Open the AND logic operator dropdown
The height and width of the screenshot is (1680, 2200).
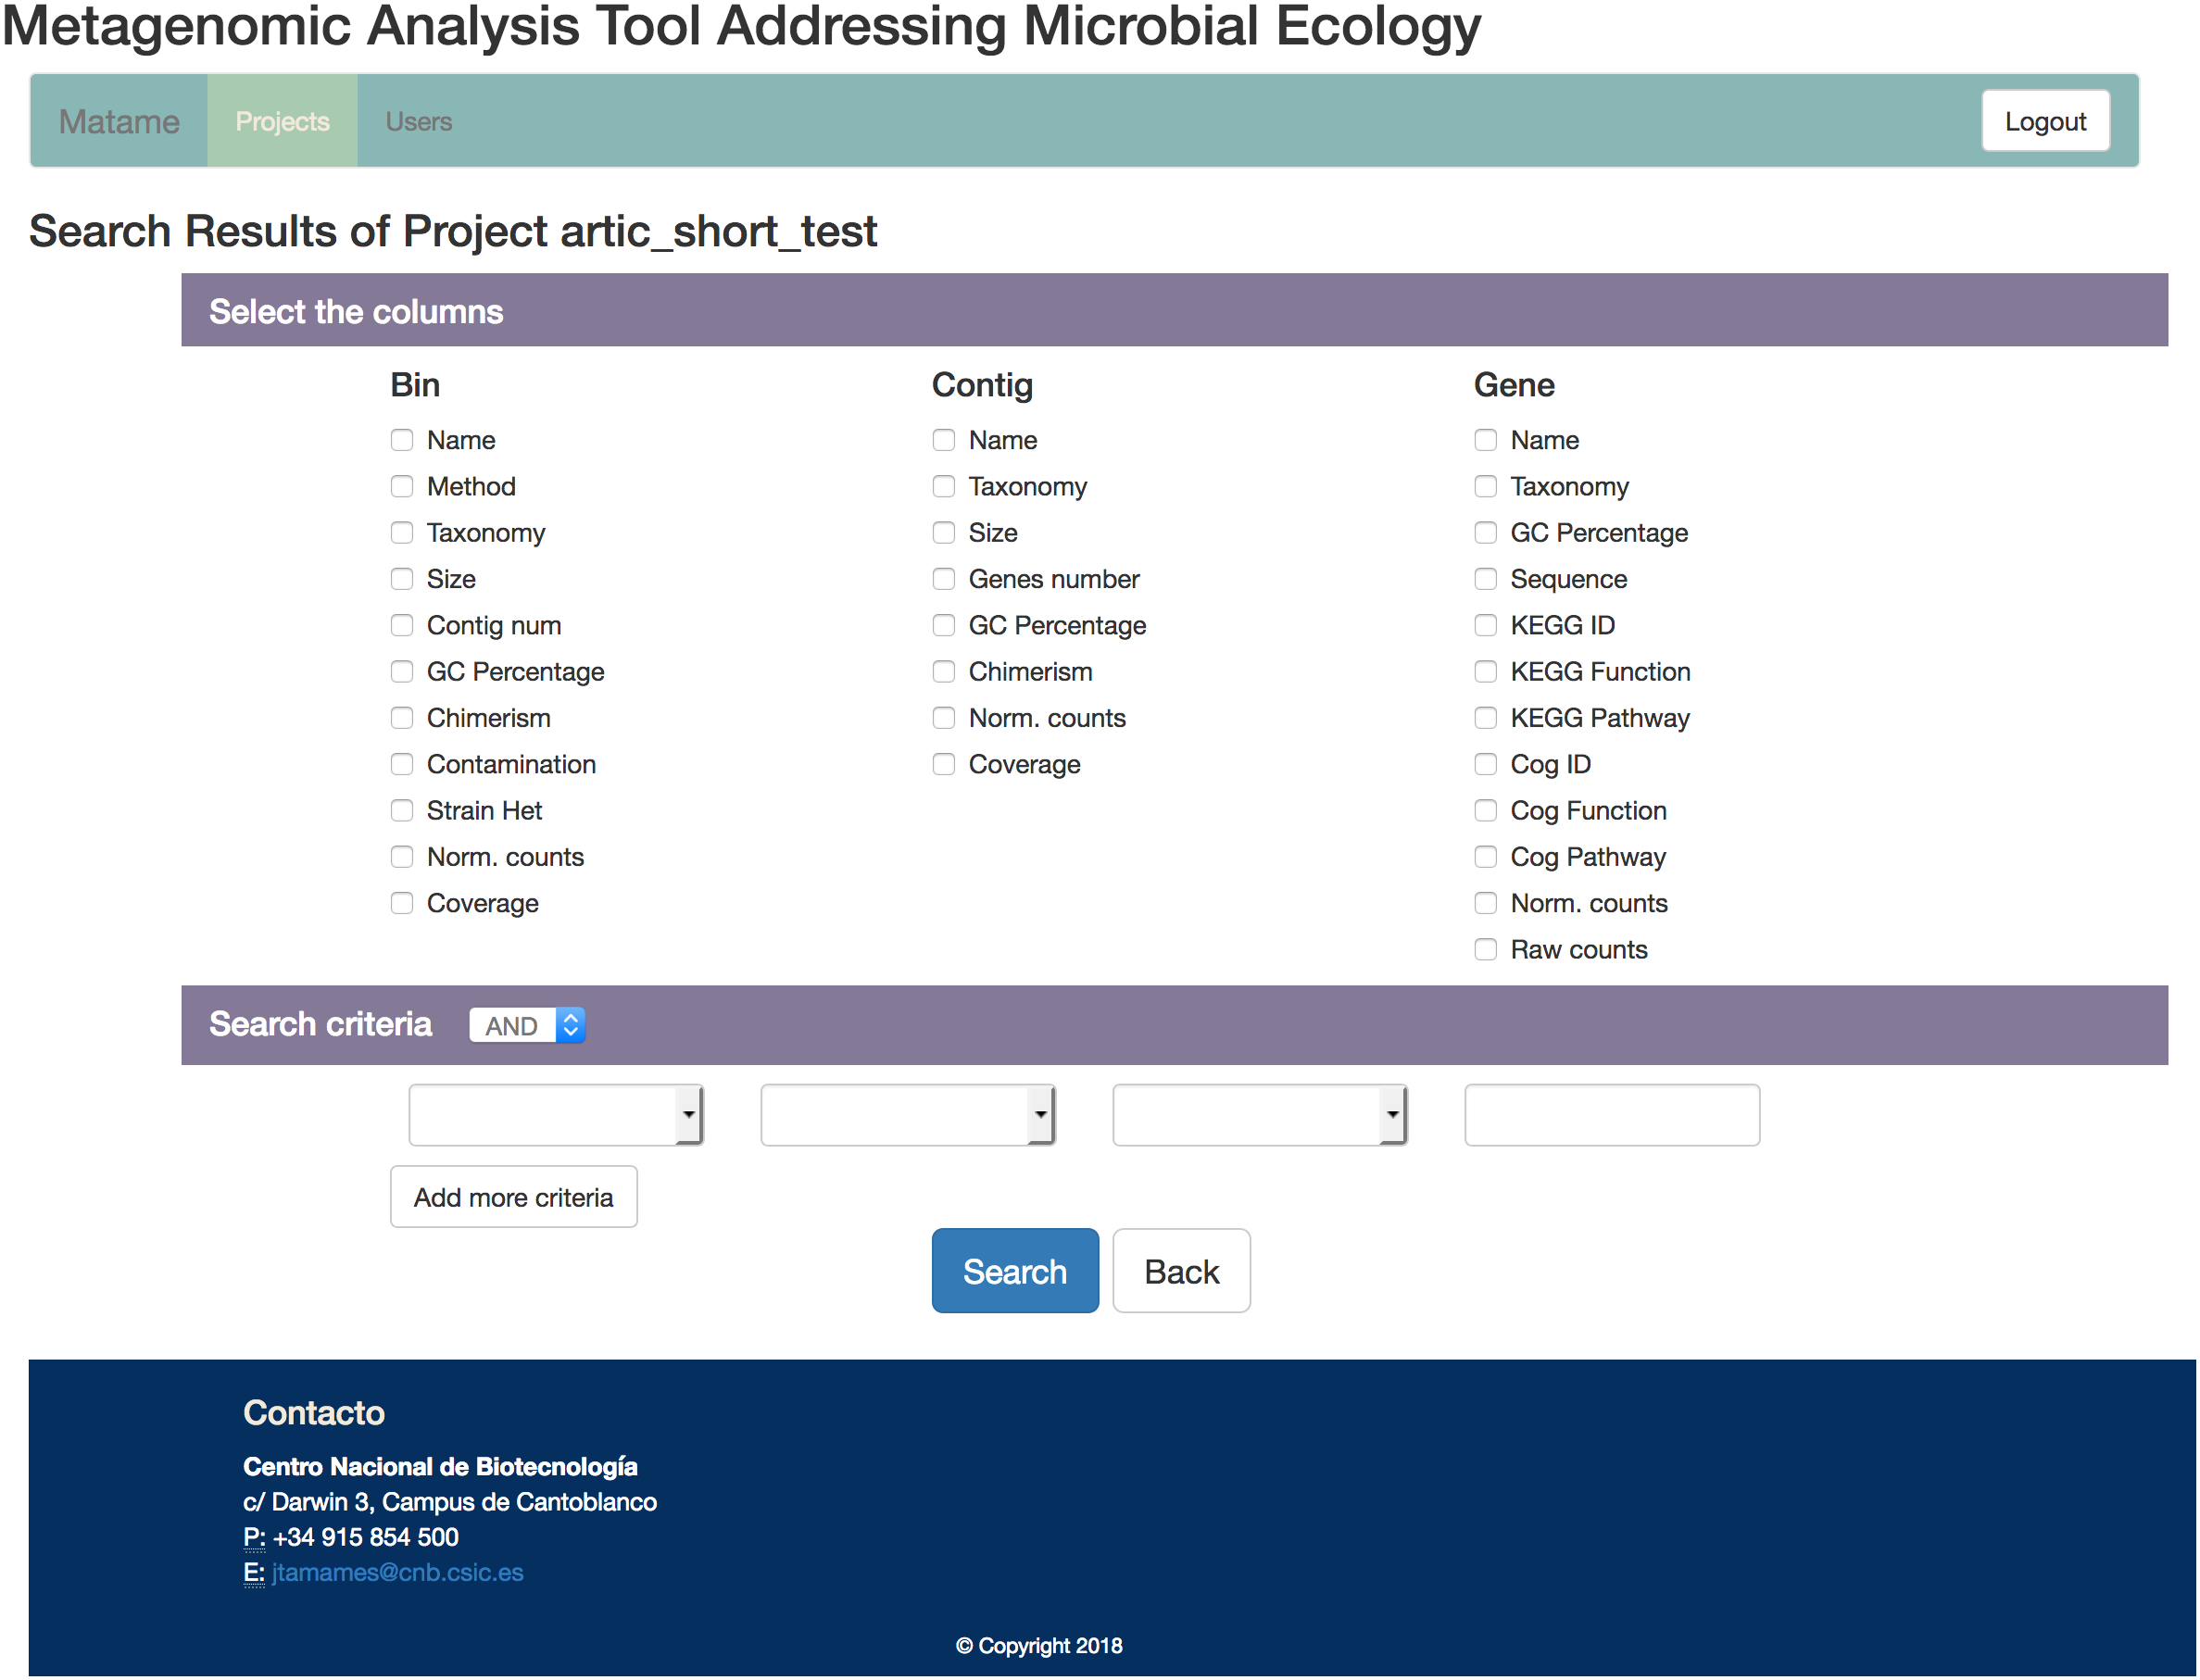tap(527, 1025)
